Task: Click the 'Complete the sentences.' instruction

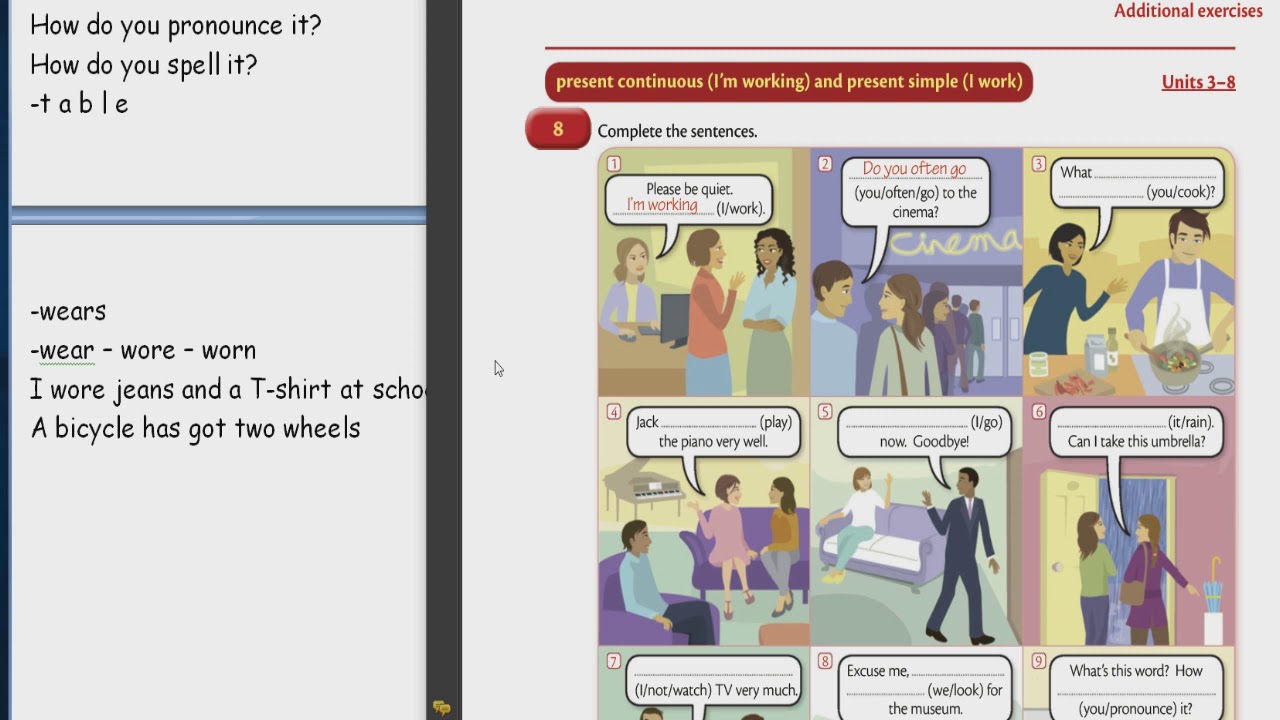Action: pyautogui.click(x=677, y=131)
